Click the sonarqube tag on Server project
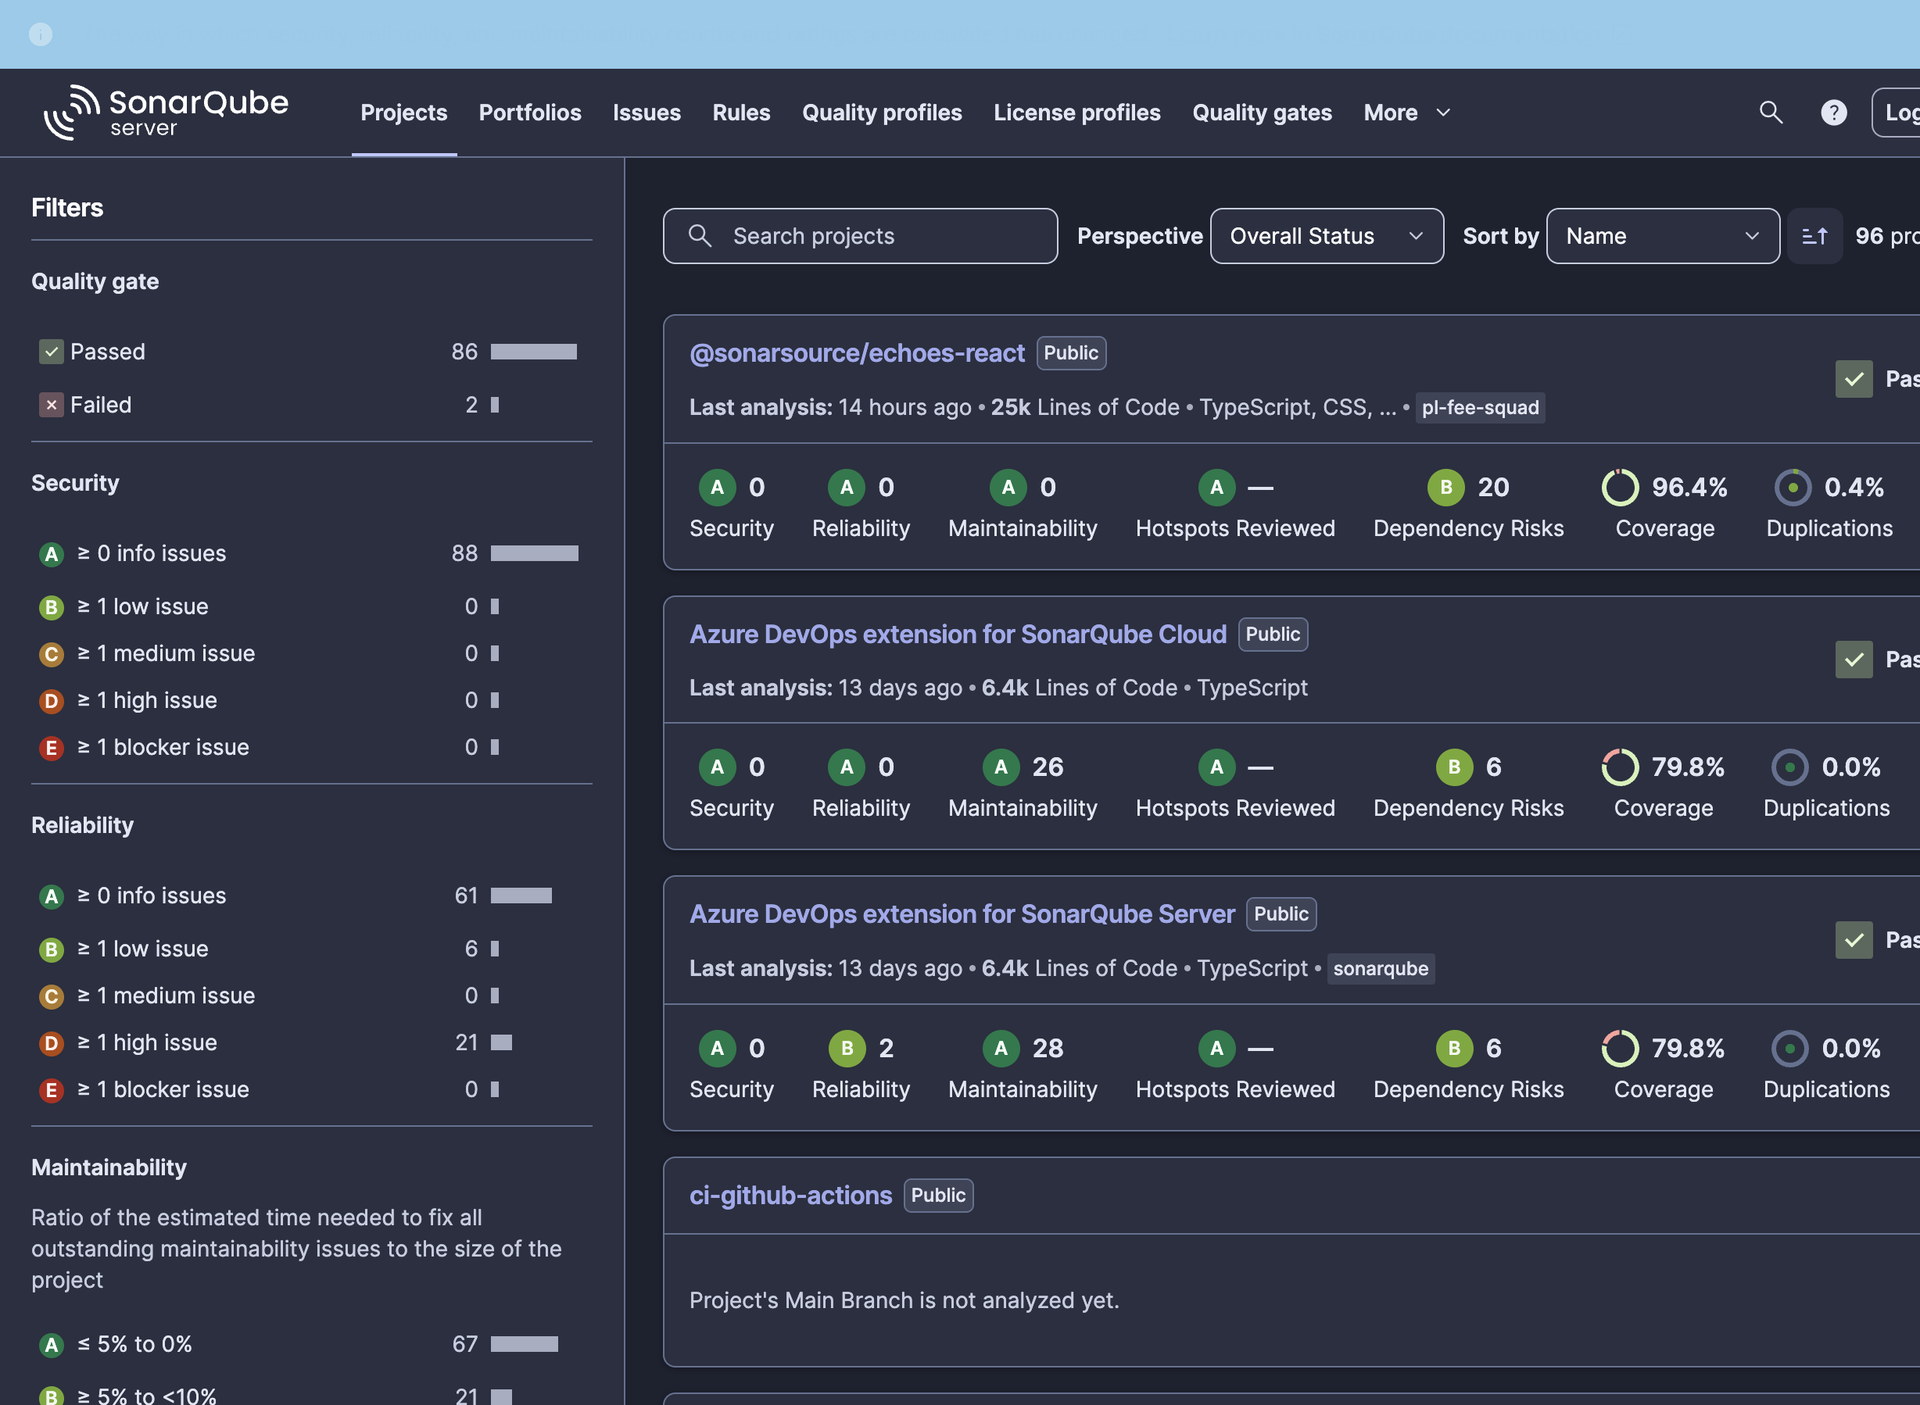The image size is (1920, 1405). (x=1380, y=968)
